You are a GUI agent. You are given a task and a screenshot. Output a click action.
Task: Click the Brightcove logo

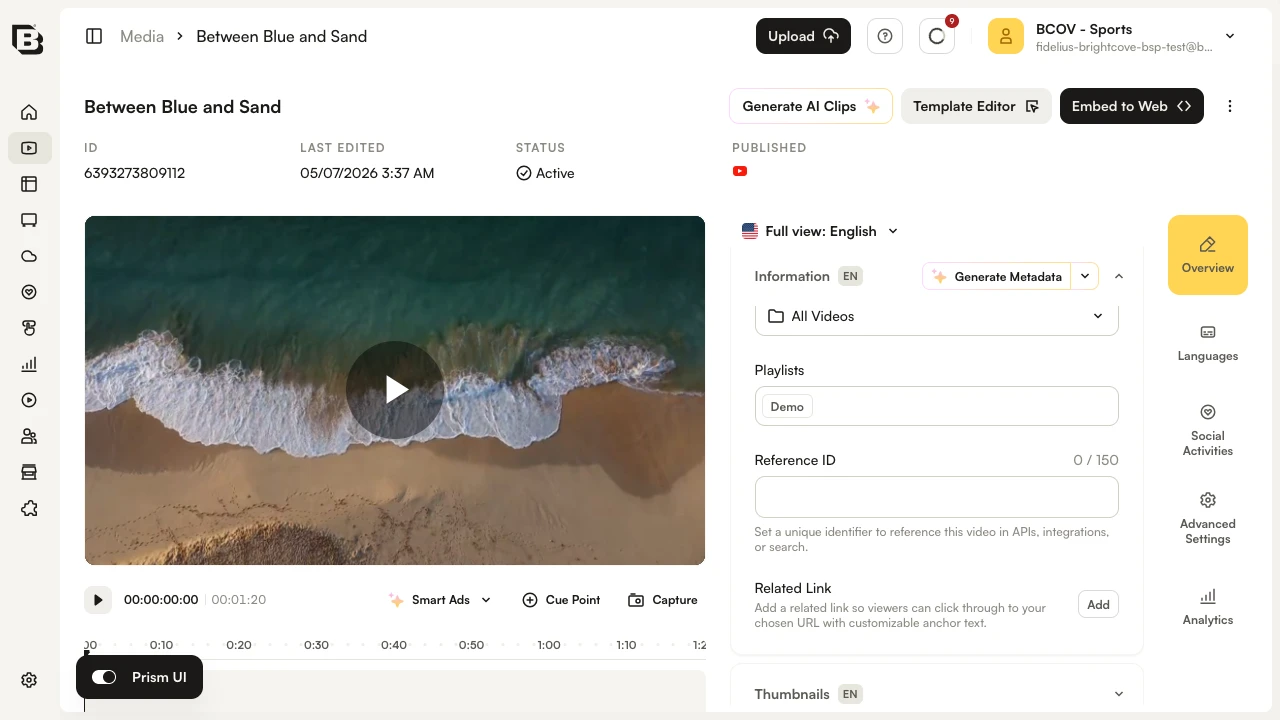tap(28, 38)
